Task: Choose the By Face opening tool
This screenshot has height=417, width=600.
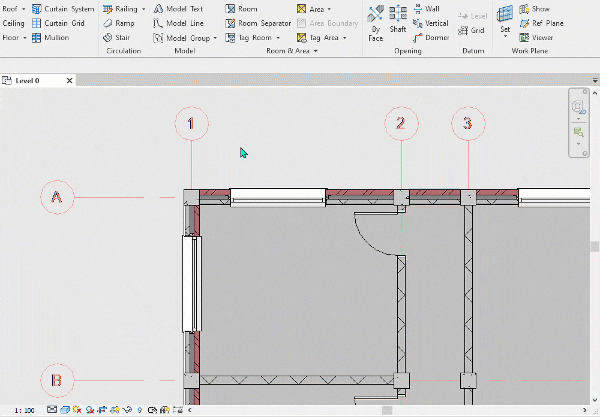Action: point(375,23)
